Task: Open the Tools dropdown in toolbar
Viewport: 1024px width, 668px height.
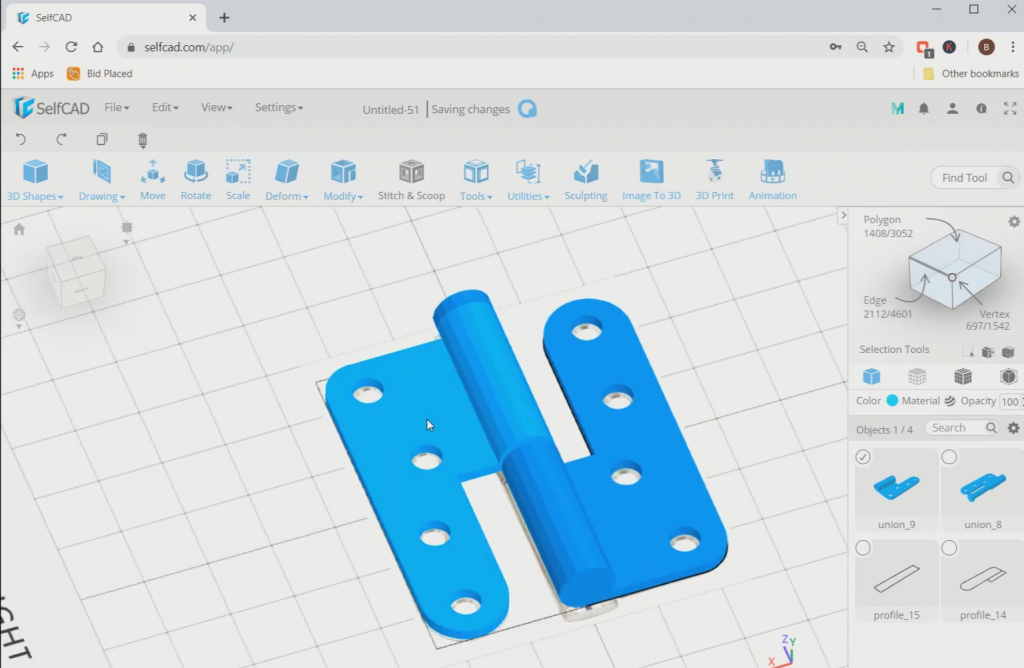Action: (x=475, y=180)
